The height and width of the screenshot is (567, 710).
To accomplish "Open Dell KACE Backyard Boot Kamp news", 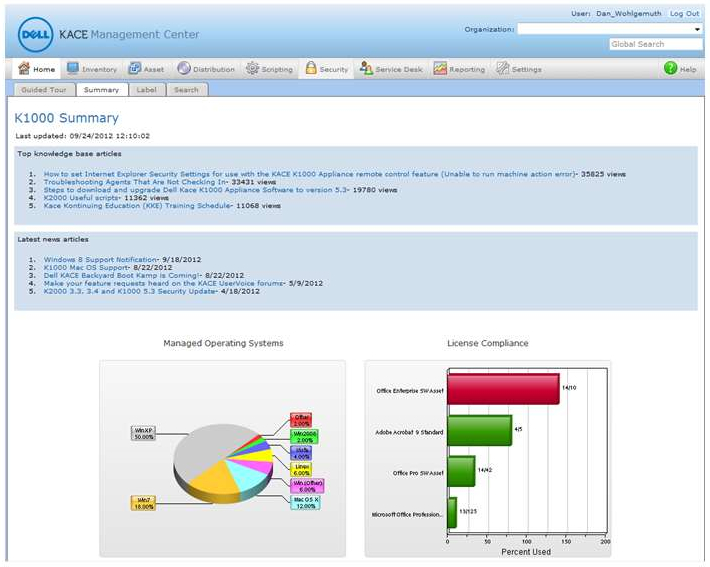I will click(x=122, y=275).
